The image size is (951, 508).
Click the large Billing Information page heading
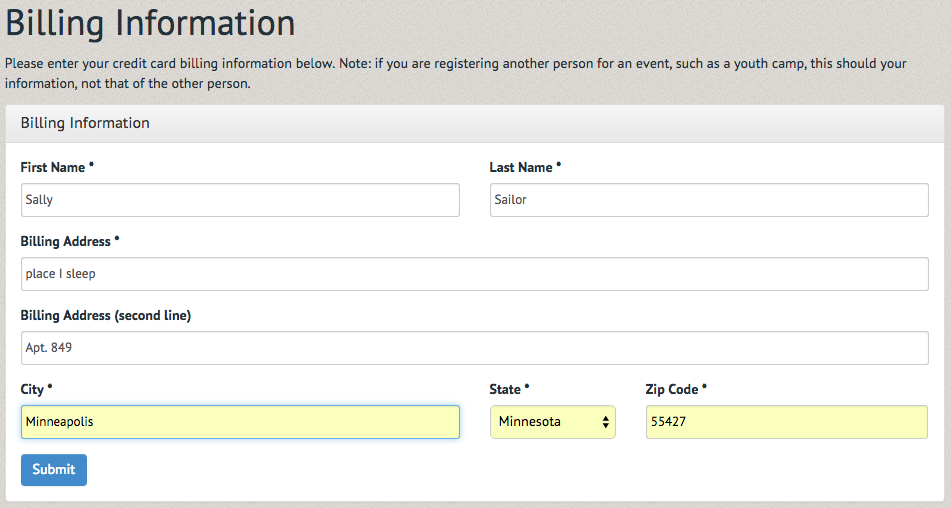[150, 23]
